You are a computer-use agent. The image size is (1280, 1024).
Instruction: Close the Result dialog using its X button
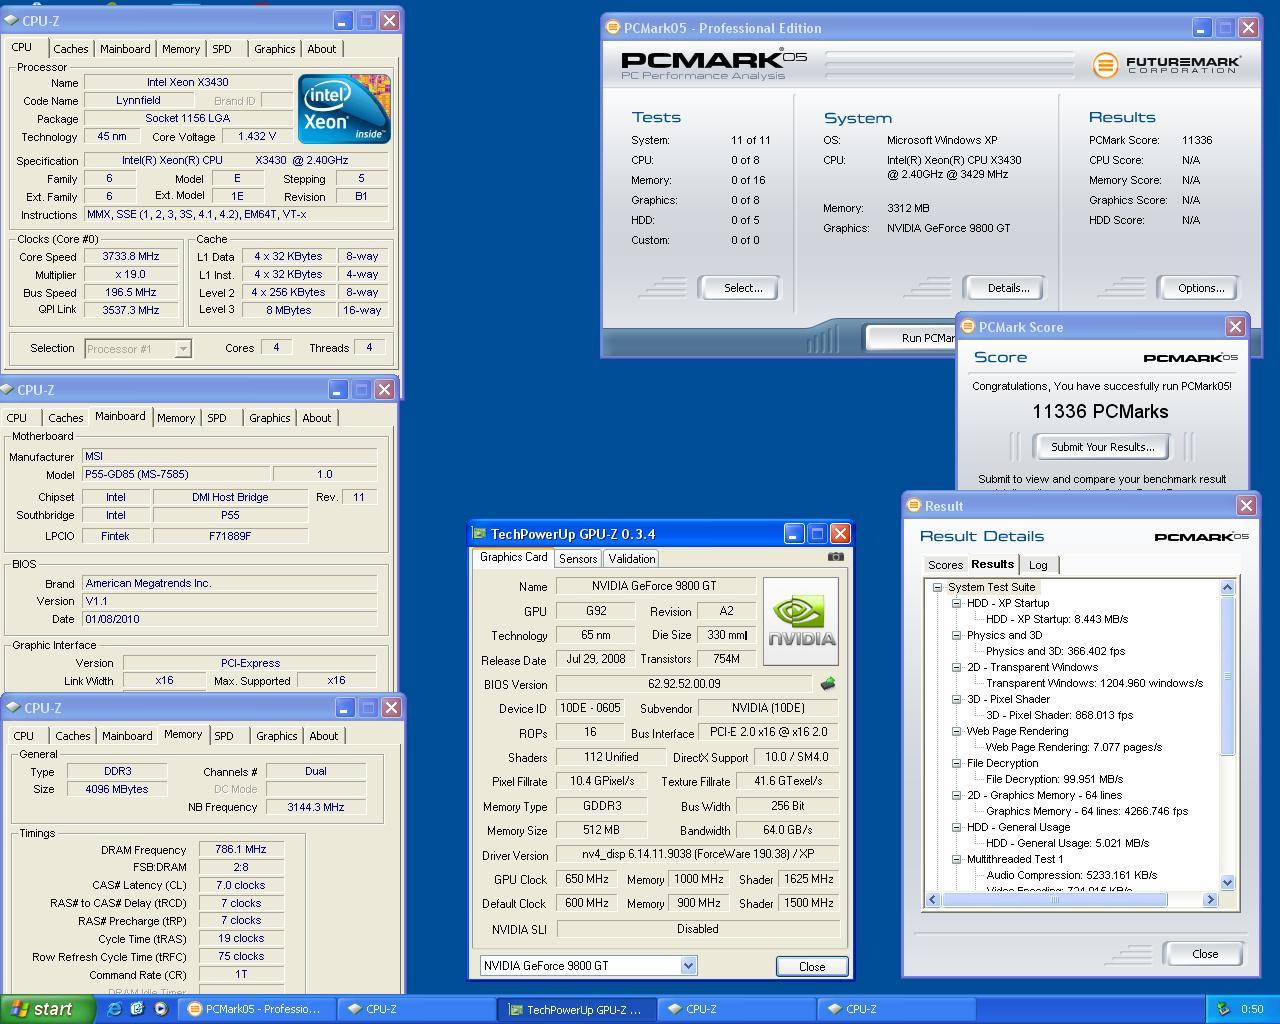coord(1246,506)
